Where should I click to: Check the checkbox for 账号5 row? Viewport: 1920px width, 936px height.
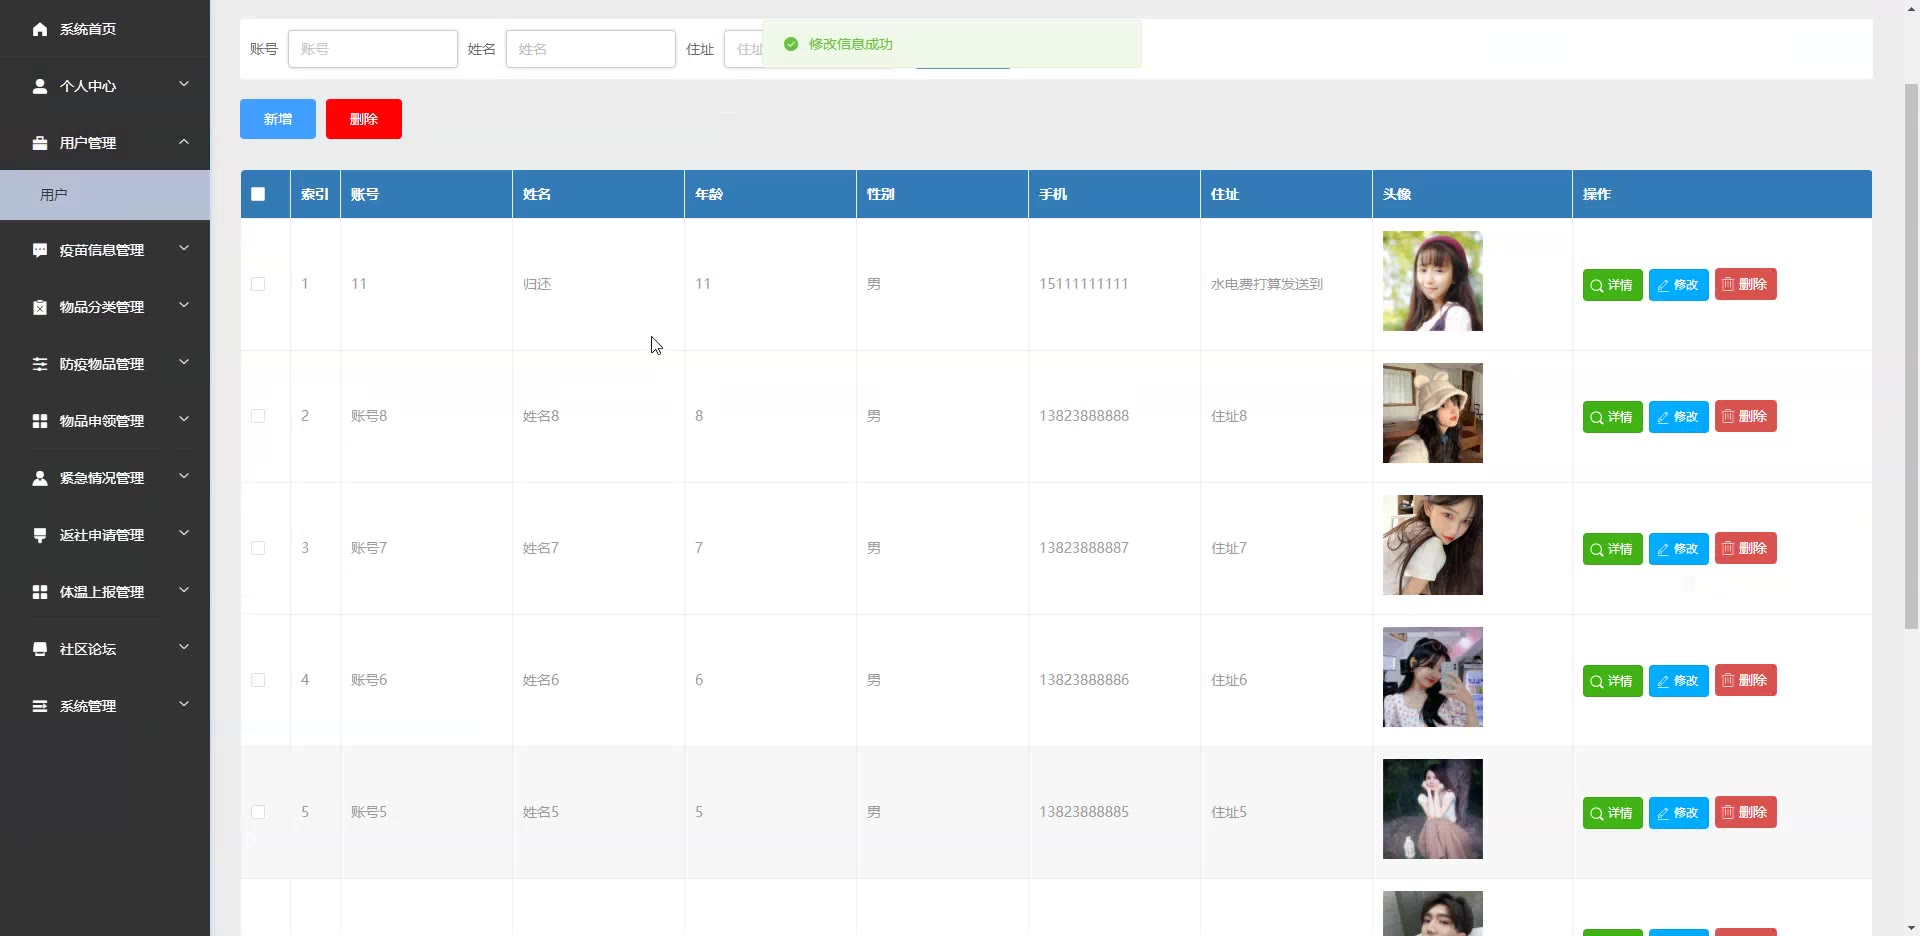(x=258, y=812)
